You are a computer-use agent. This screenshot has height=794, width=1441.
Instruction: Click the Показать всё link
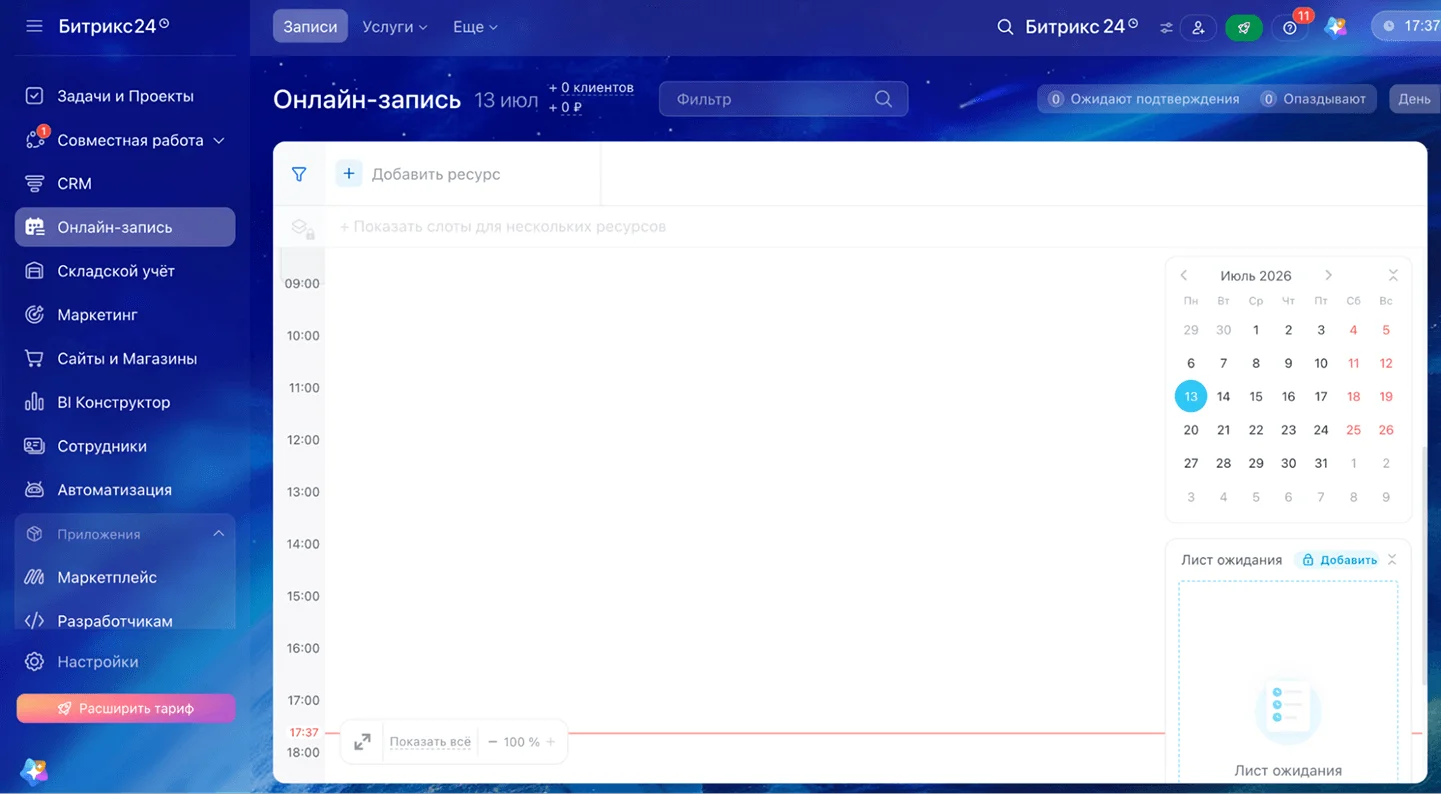430,742
